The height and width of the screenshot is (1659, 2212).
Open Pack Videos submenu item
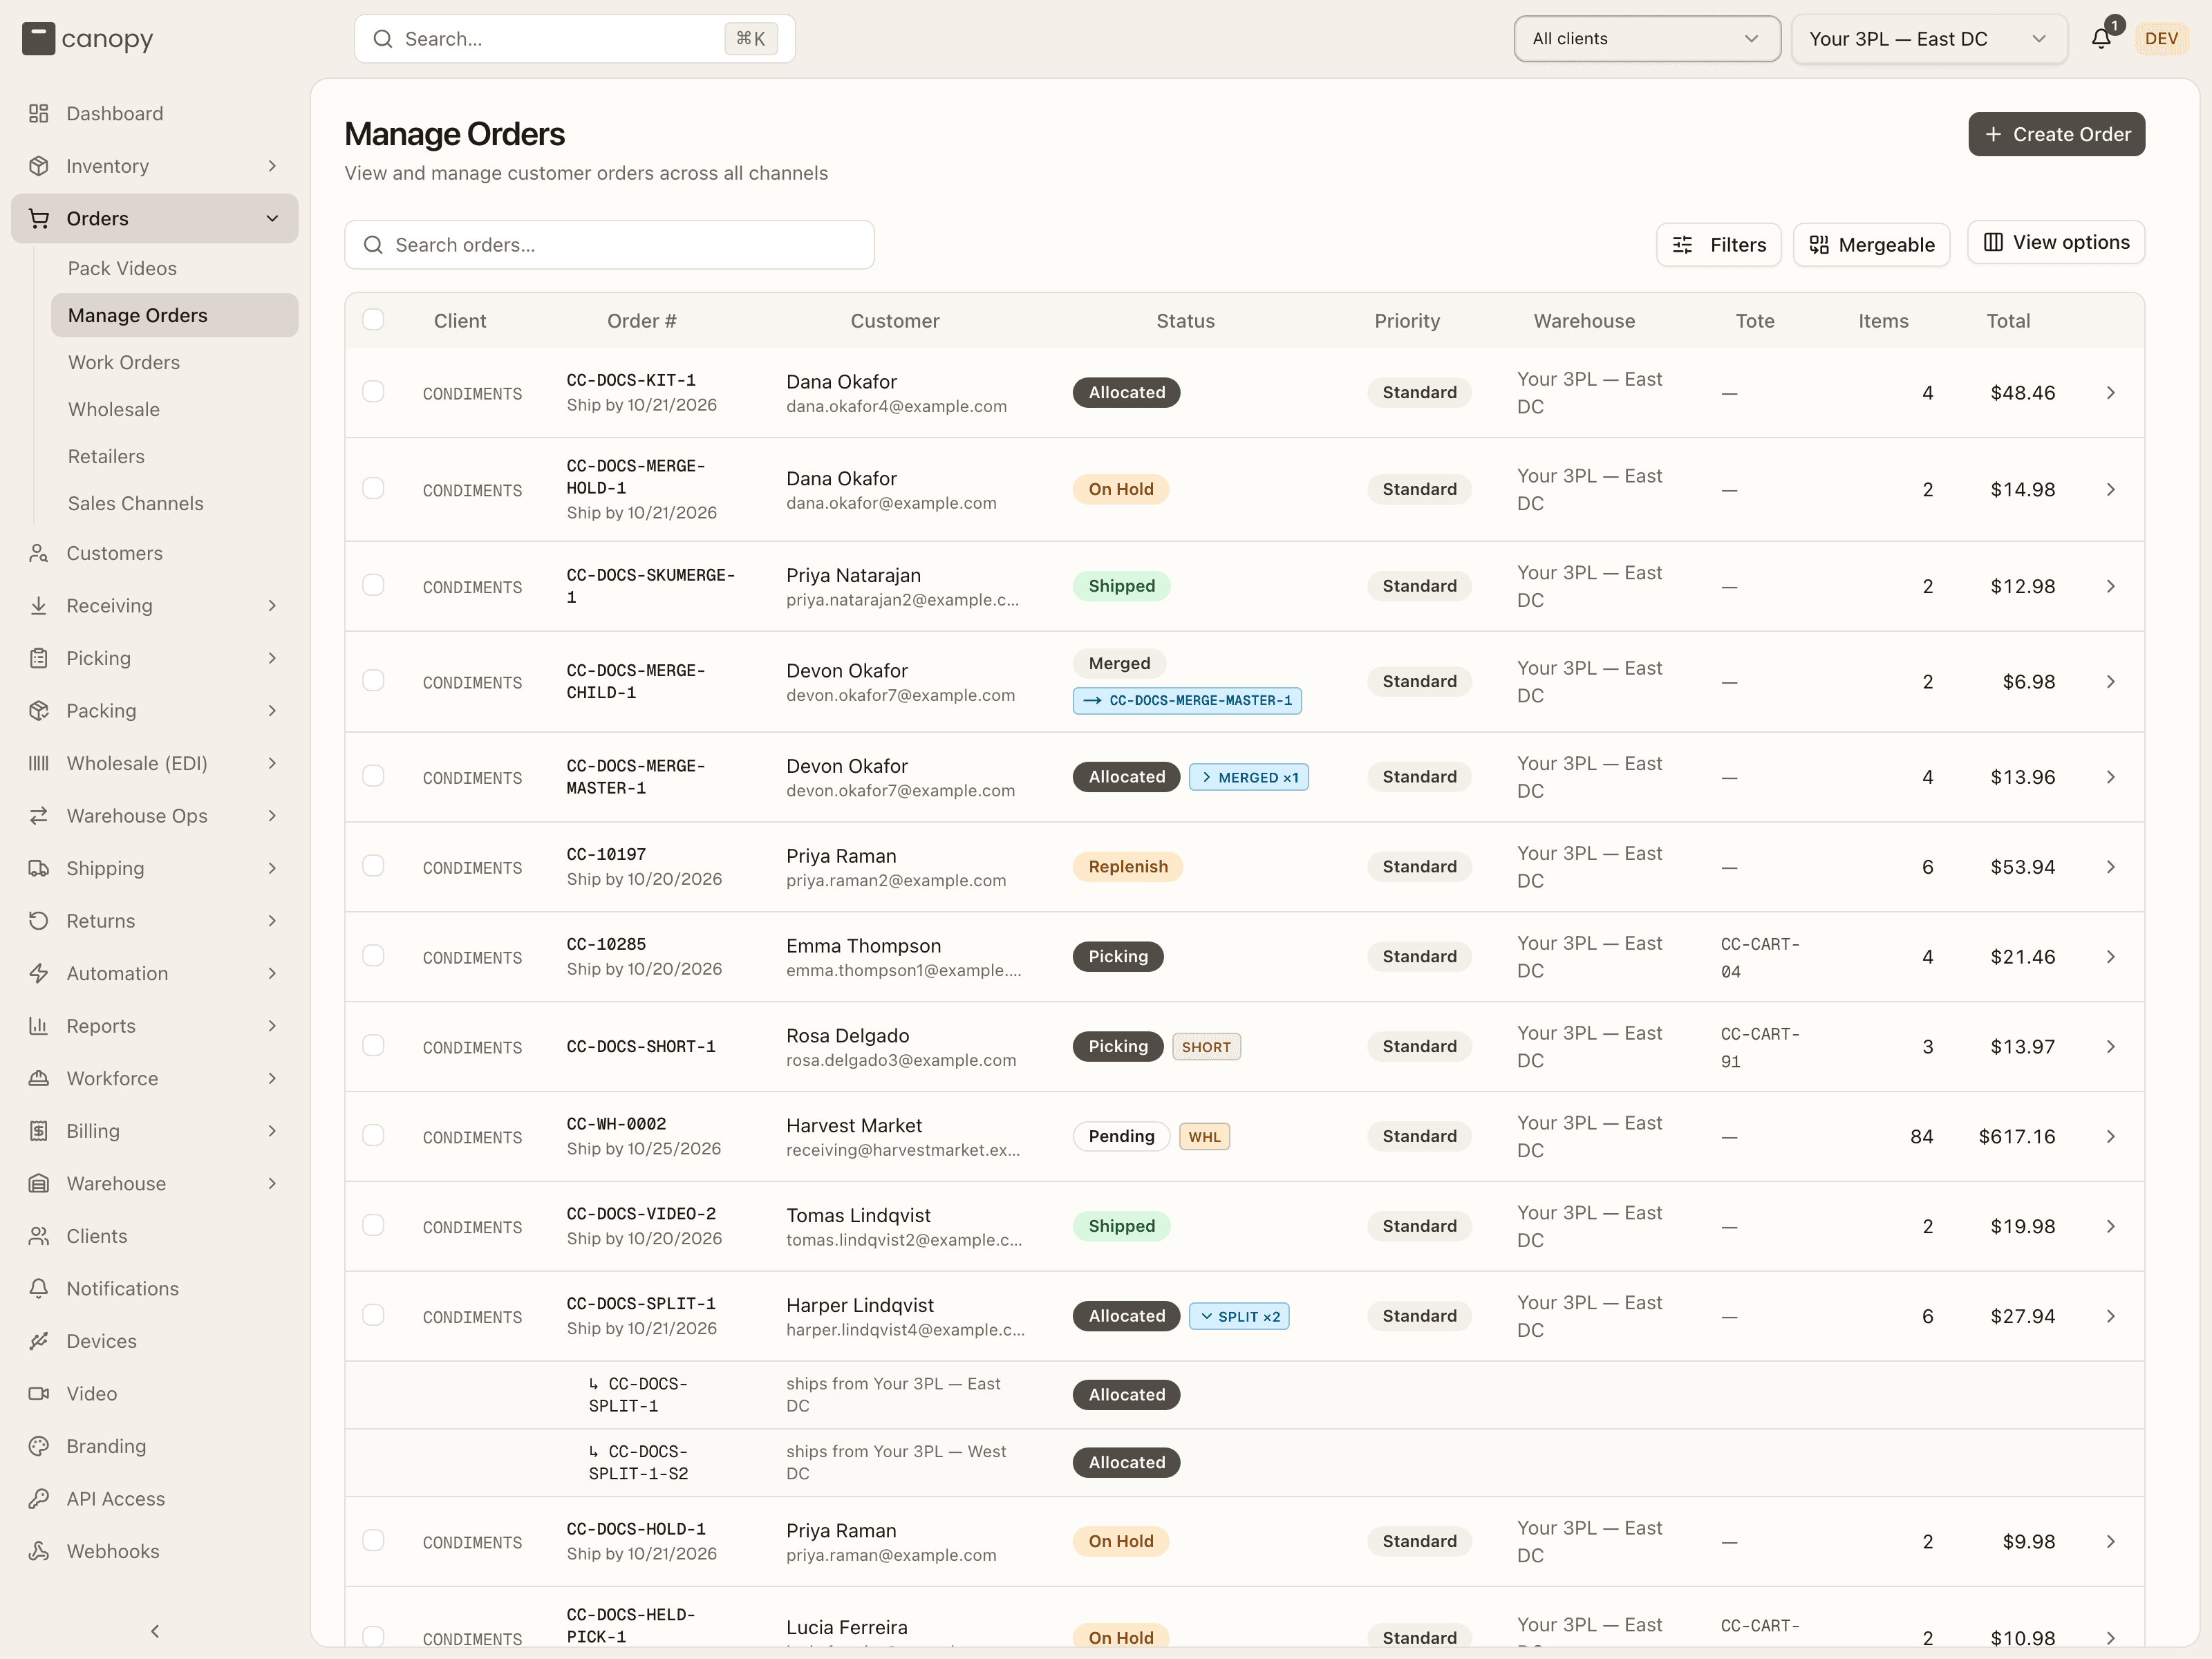click(x=122, y=268)
